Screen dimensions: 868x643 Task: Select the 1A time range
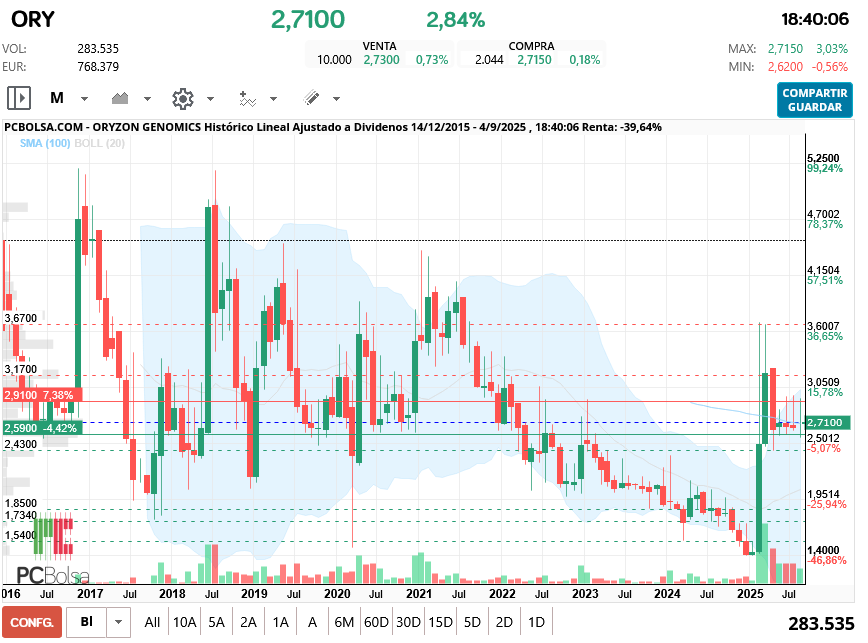click(x=281, y=623)
